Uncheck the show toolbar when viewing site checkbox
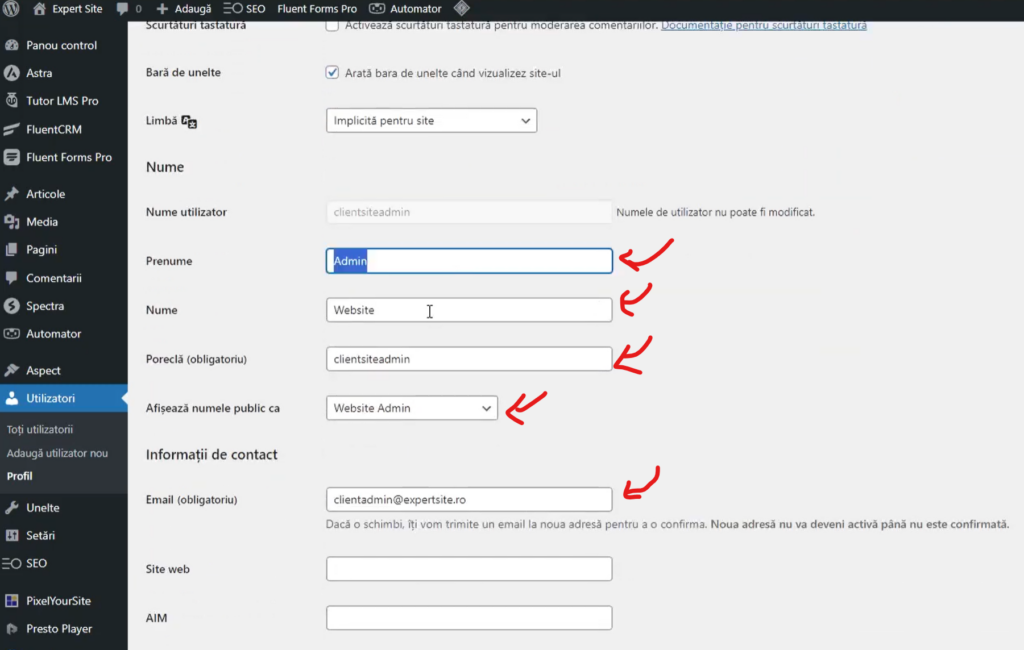 (333, 72)
